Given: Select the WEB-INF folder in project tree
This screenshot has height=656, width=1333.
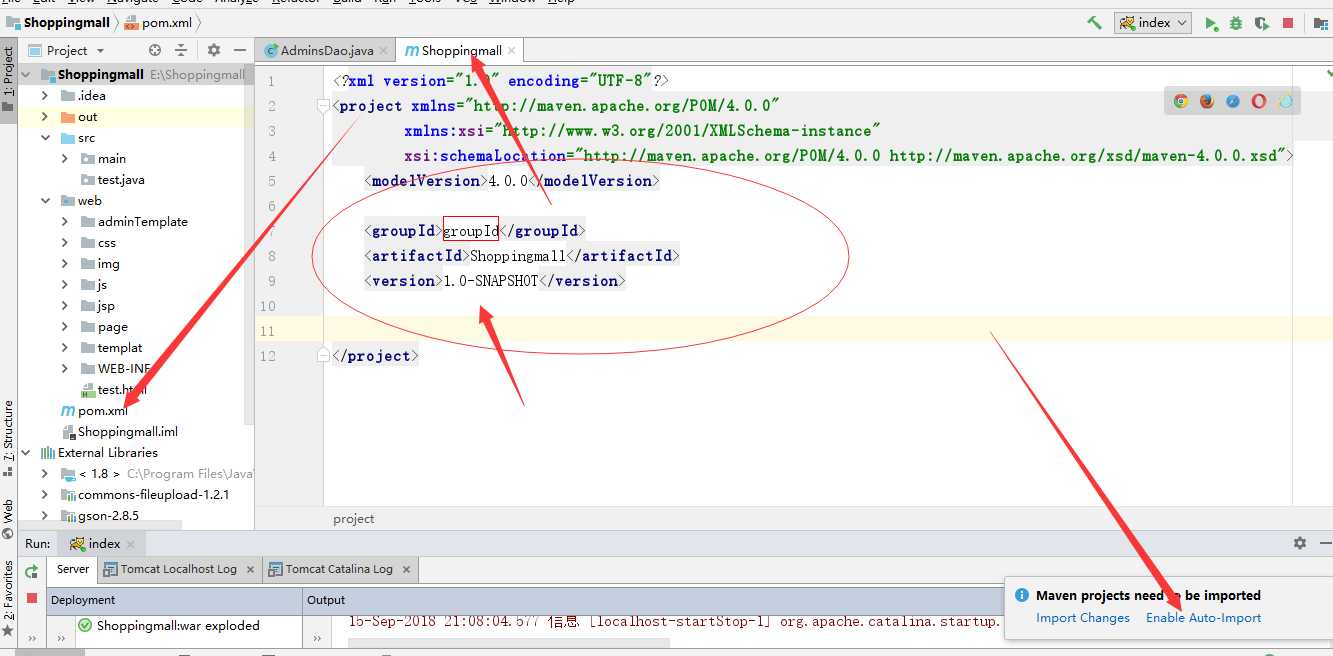Looking at the screenshot, I should point(115,369).
